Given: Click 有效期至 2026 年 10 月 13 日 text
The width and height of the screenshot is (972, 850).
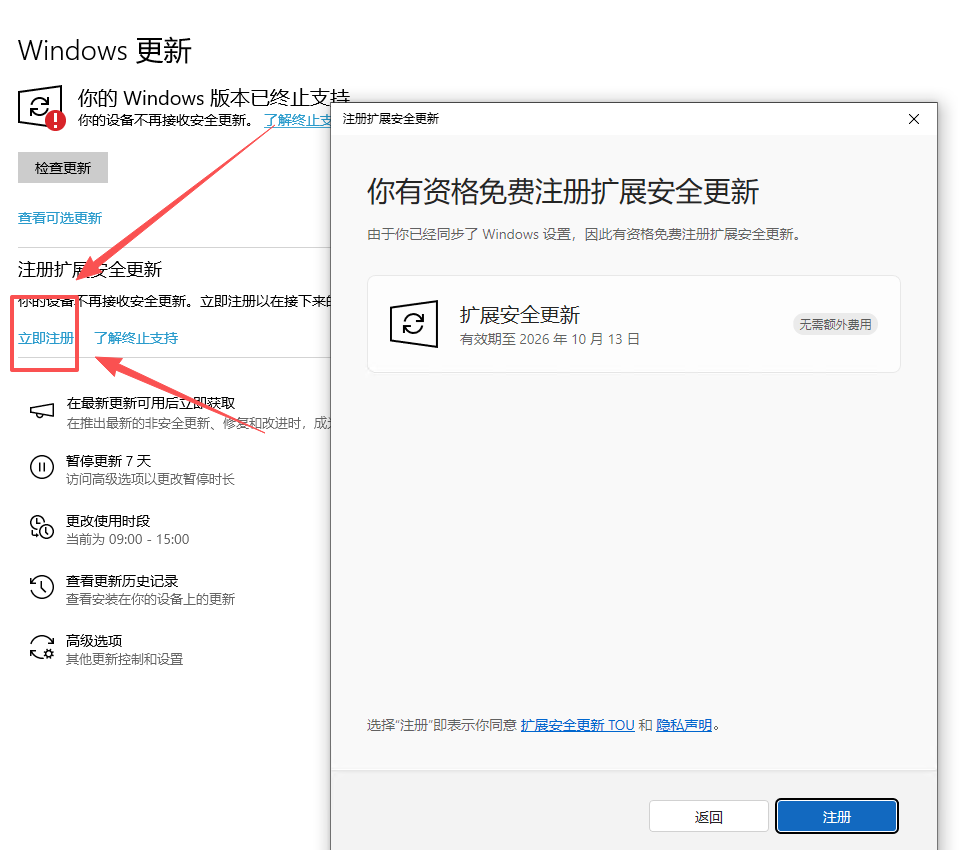Looking at the screenshot, I should [549, 339].
